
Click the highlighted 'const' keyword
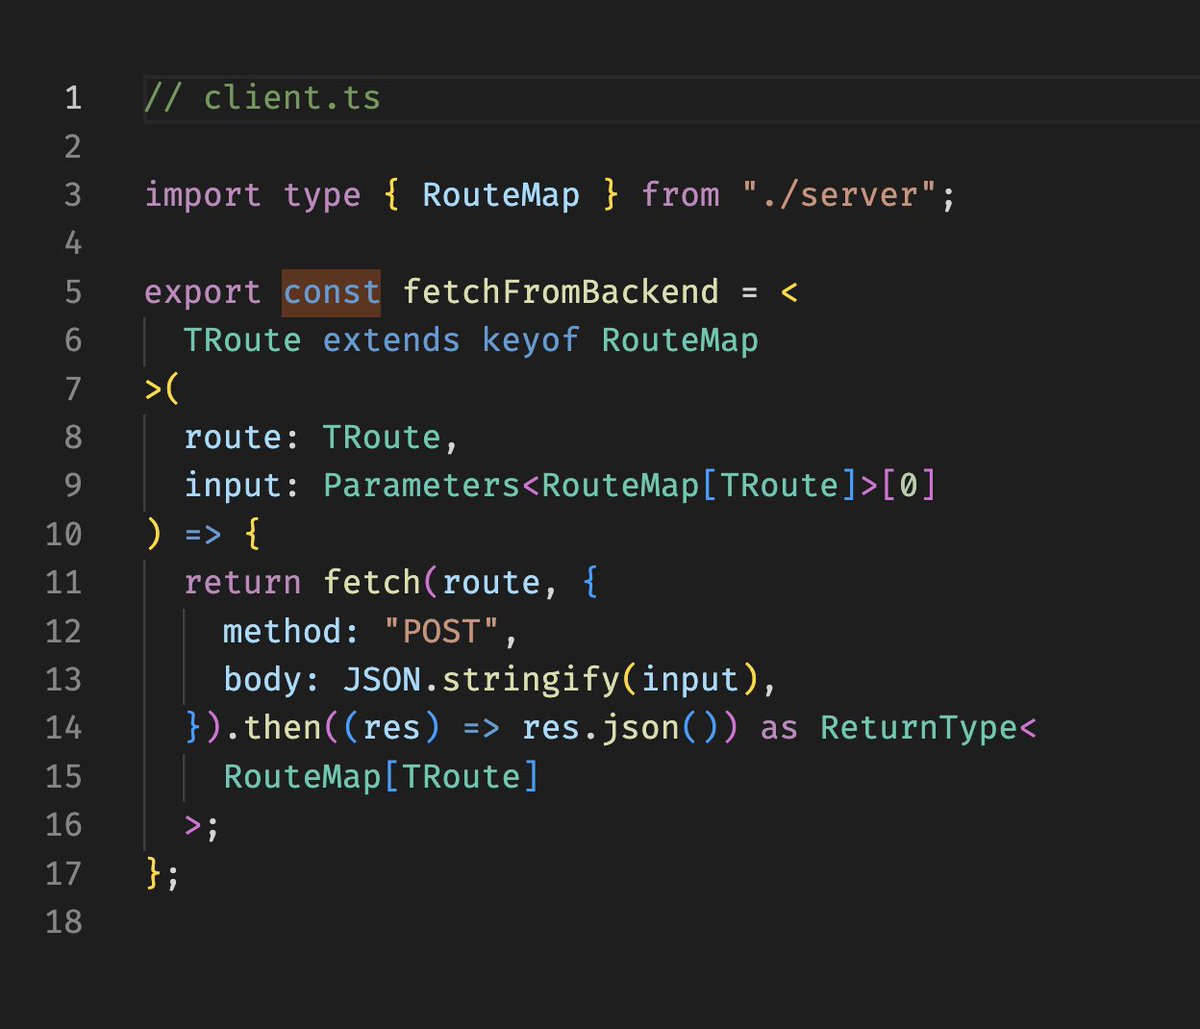click(x=332, y=292)
